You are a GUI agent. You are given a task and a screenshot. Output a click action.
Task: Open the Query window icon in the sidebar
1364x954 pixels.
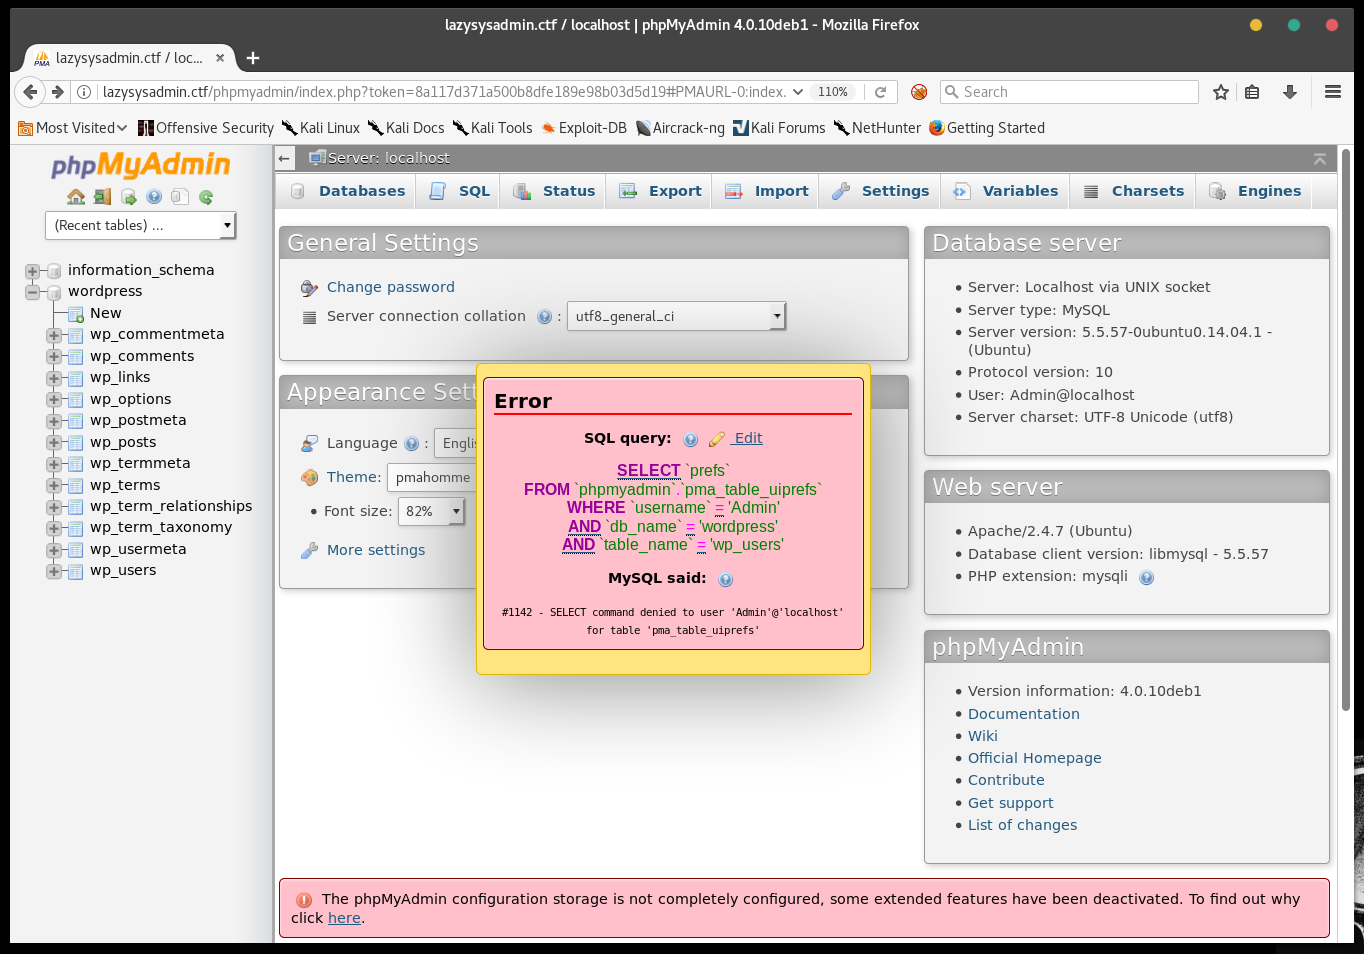click(128, 197)
